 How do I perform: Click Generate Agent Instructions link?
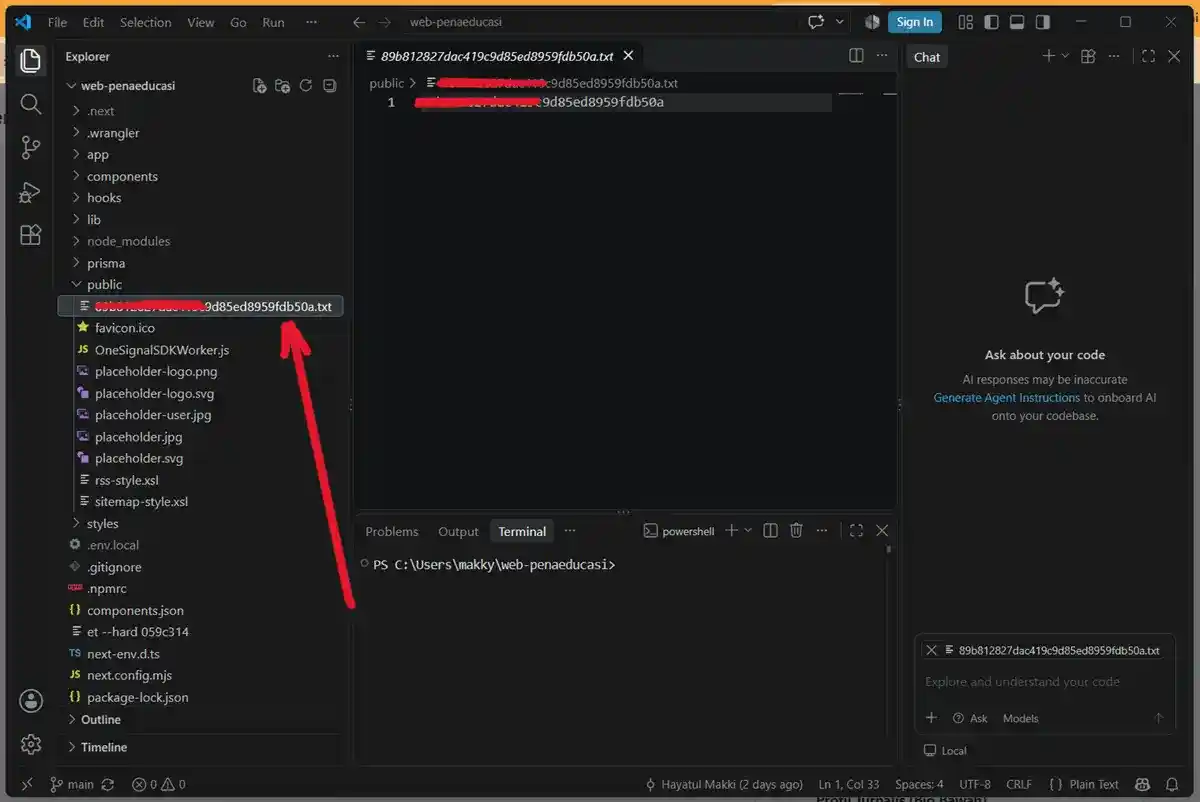click(x=1007, y=398)
